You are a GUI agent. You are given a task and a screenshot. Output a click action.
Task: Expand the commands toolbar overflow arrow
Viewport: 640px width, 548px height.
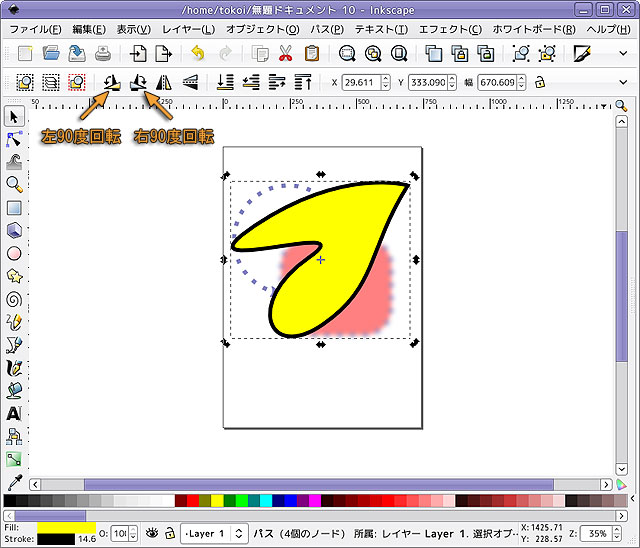(x=624, y=53)
